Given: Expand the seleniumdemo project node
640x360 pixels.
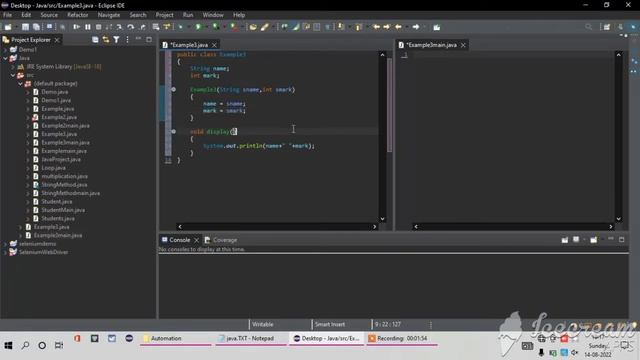Looking at the screenshot, I should click(5, 244).
